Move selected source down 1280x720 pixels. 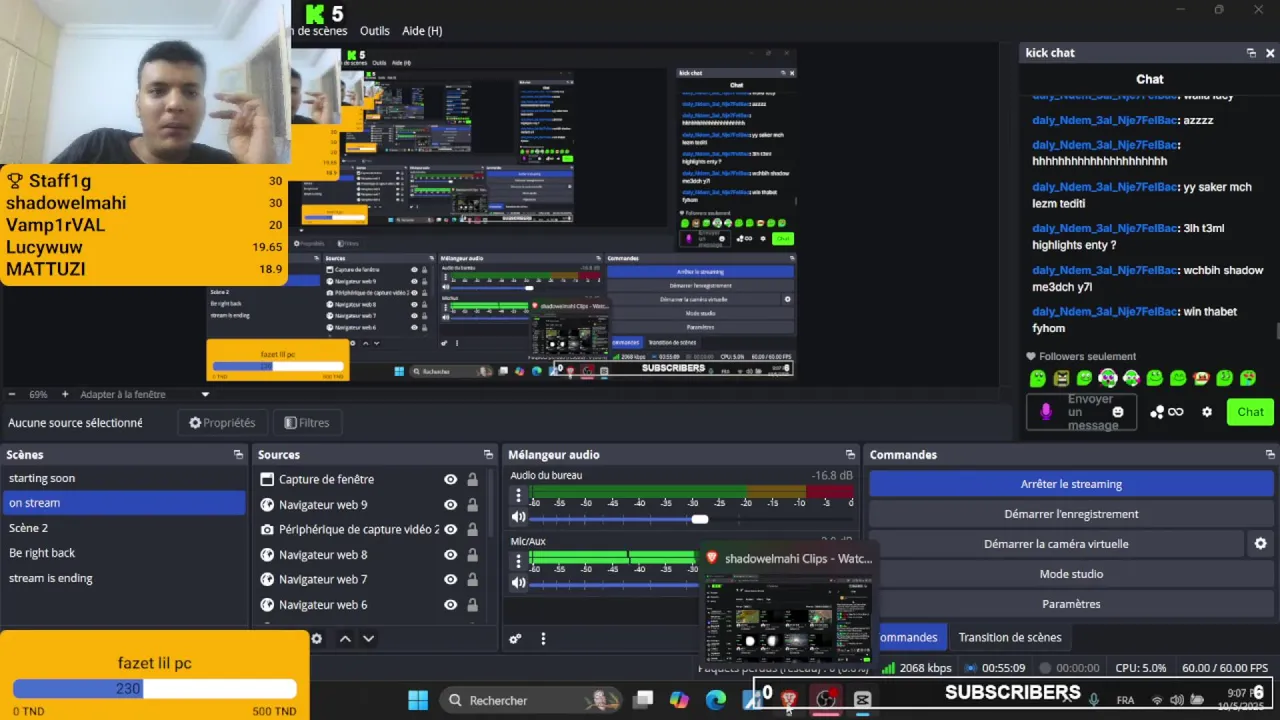368,639
